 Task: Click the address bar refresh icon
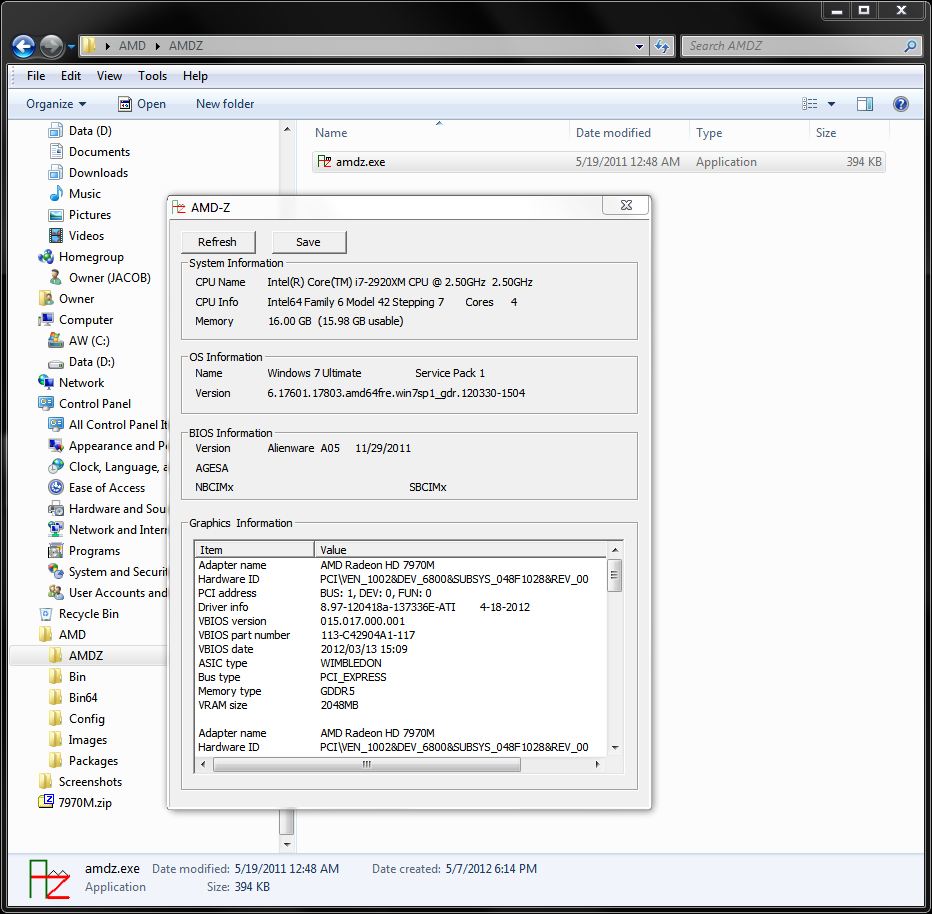(662, 46)
